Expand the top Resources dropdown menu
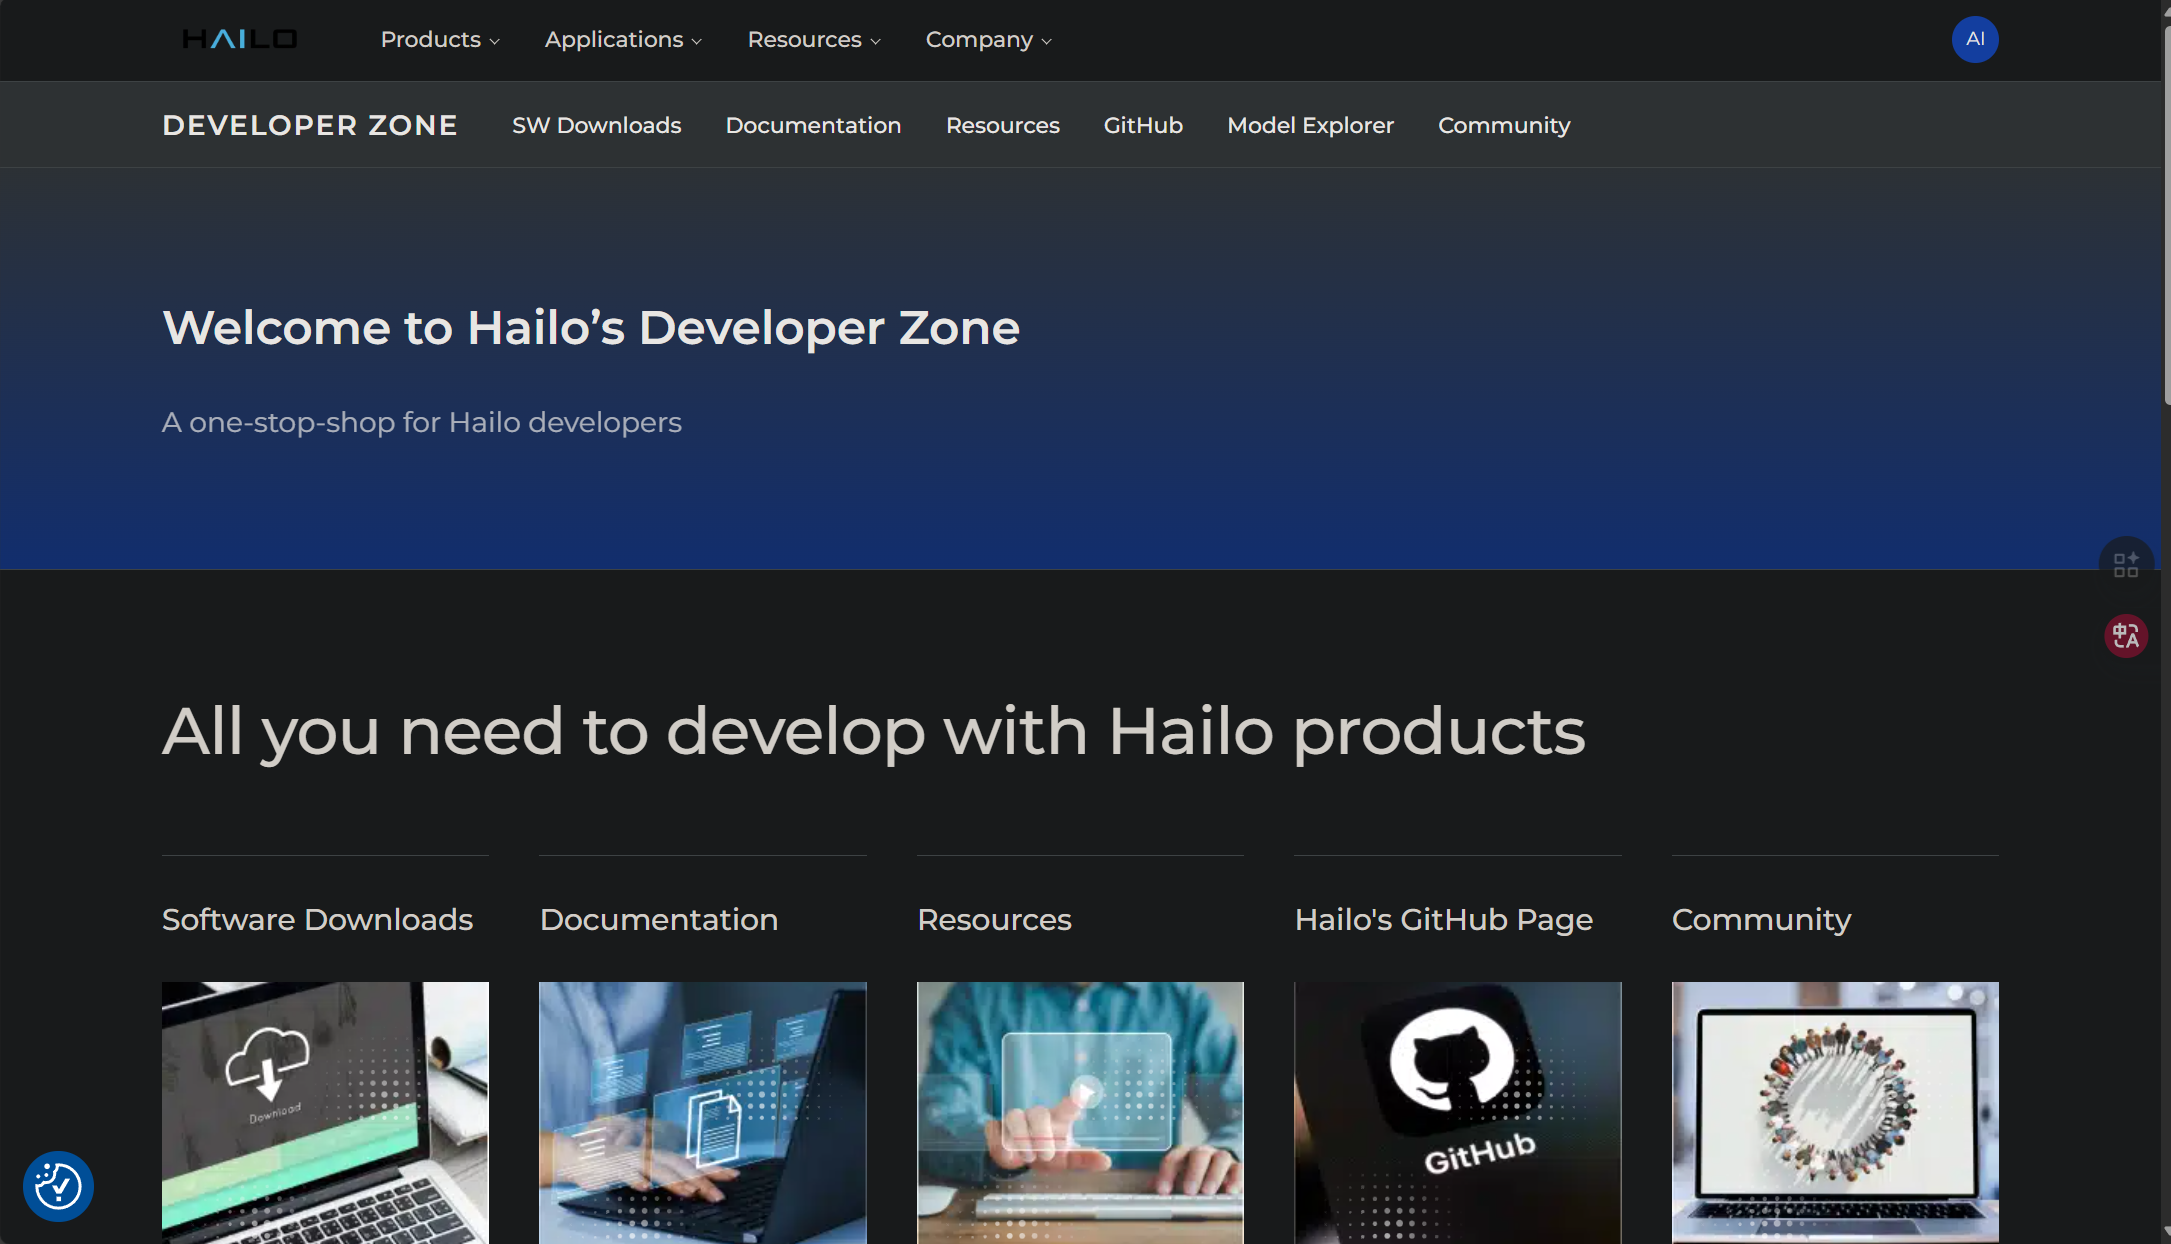The width and height of the screenshot is (2171, 1244). coord(814,40)
